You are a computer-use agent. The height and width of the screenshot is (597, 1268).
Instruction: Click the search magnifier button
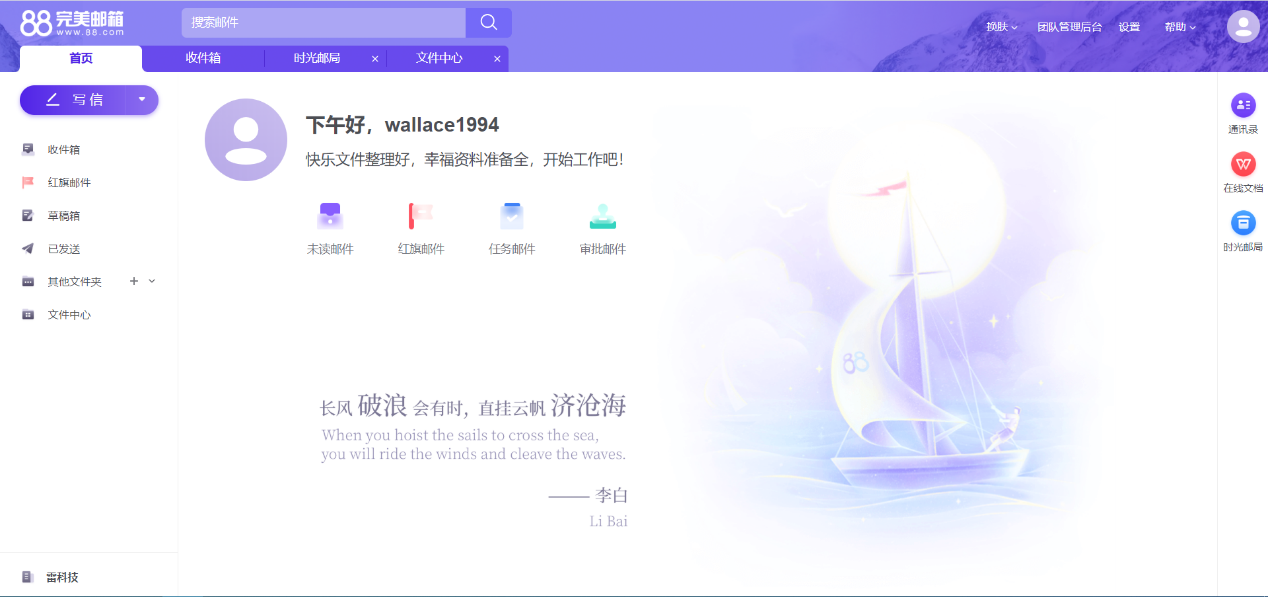[x=489, y=22]
